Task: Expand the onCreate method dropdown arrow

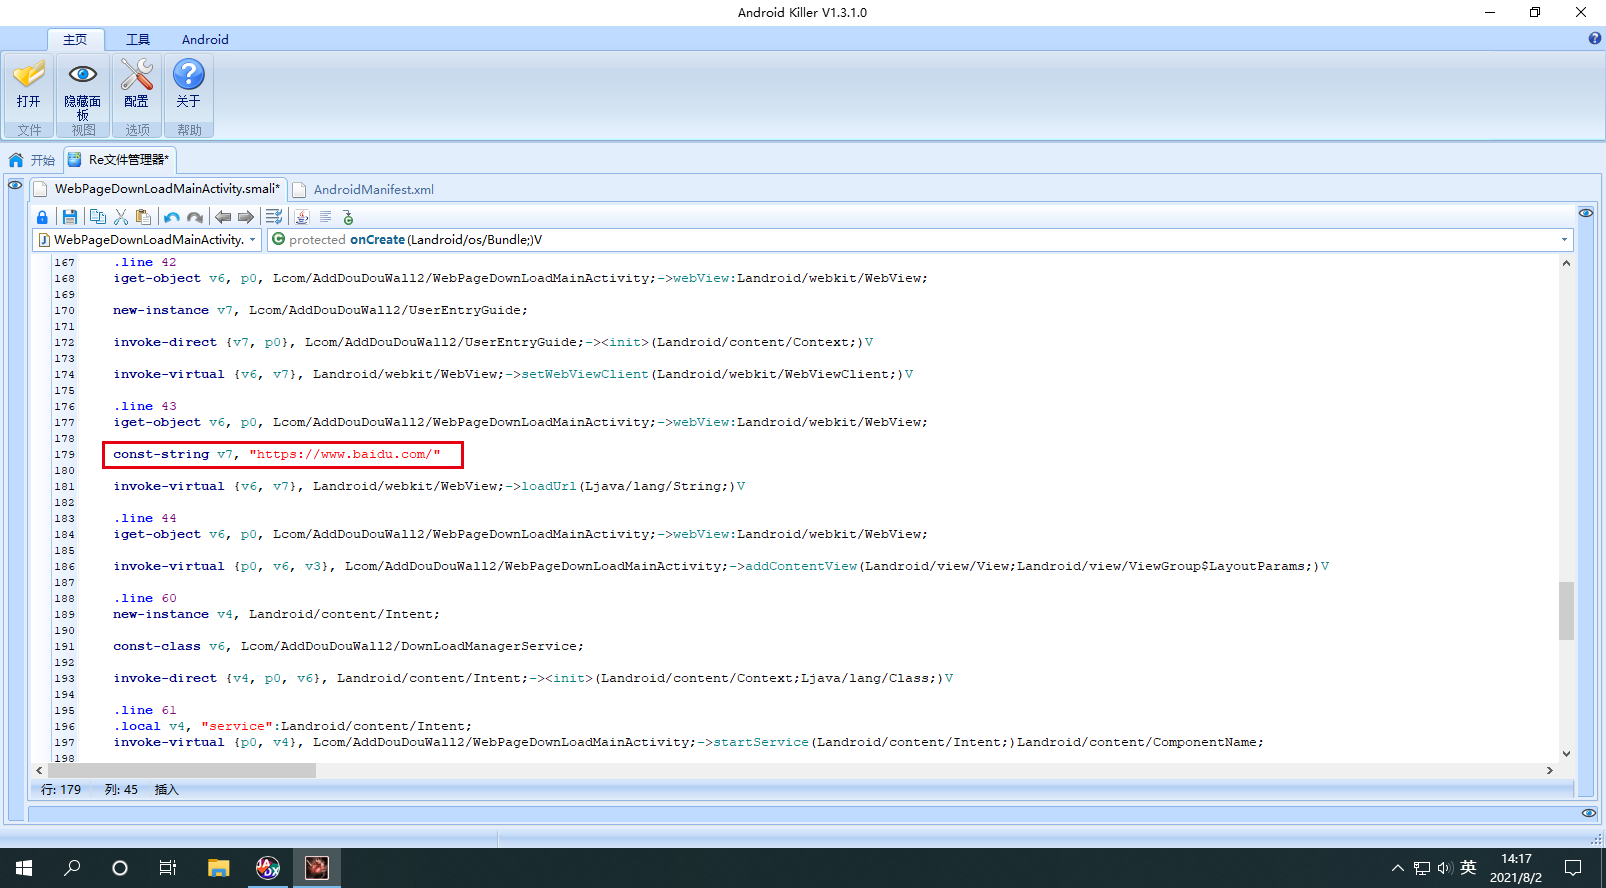Action: [x=1564, y=240]
